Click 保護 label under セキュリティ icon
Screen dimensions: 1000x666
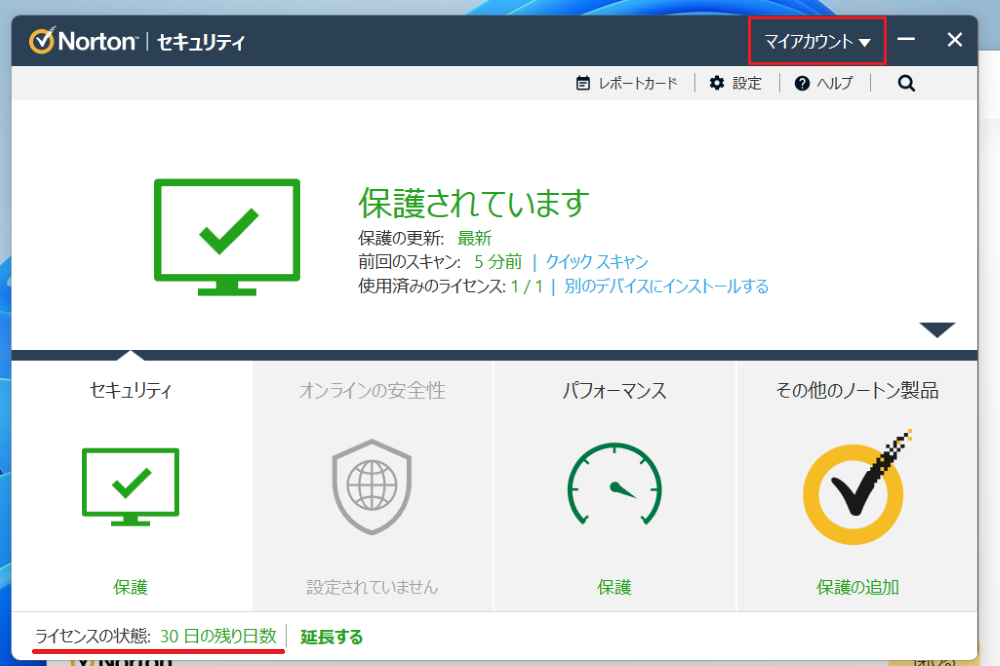131,587
